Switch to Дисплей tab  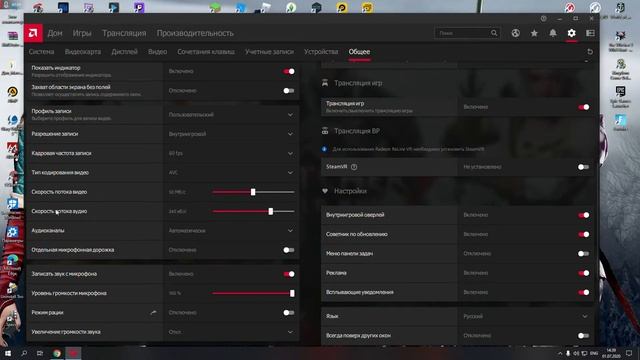124,52
